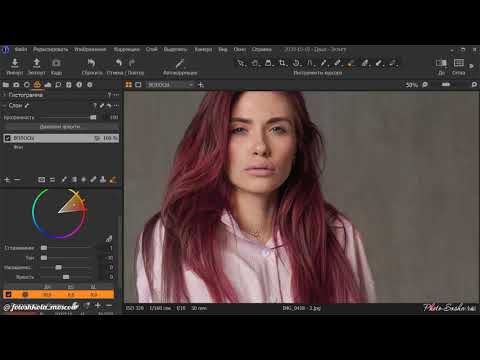Add a layer with plus in Layers panel
Viewport: 480px width, 360px height.
coord(7,180)
